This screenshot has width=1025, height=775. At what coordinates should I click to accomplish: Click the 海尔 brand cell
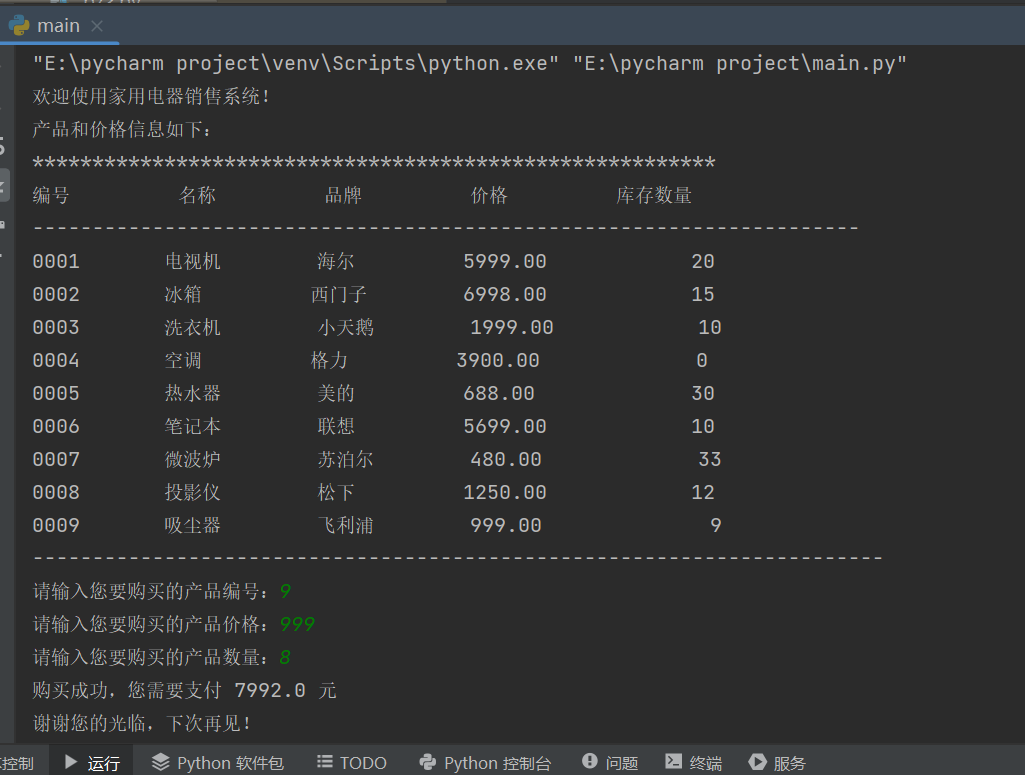click(335, 261)
